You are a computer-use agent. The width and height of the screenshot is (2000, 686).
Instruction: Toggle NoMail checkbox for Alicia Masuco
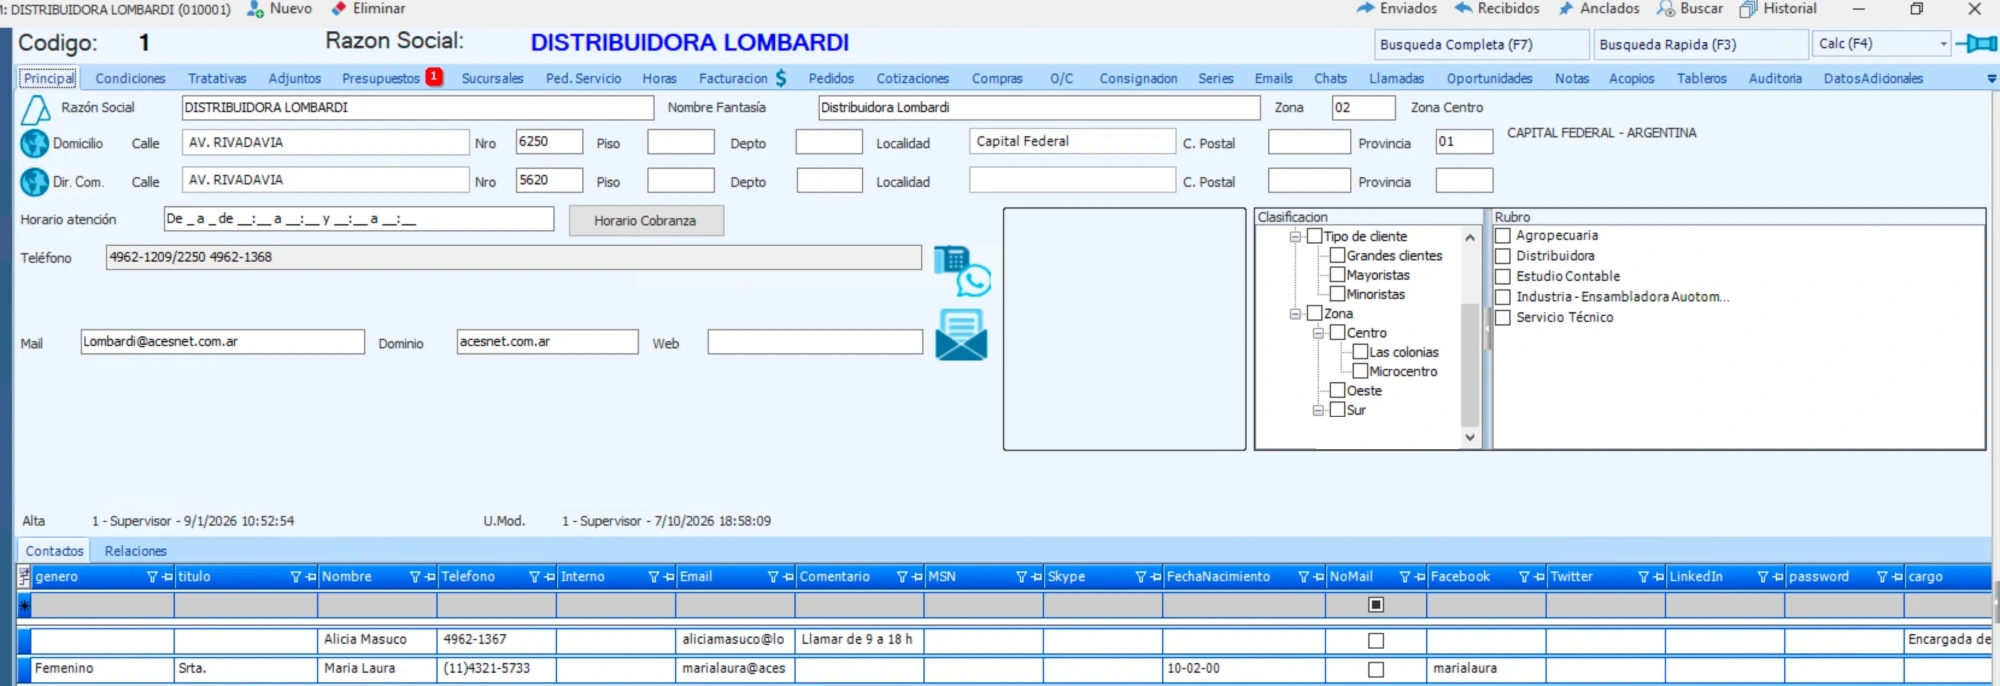tap(1376, 641)
